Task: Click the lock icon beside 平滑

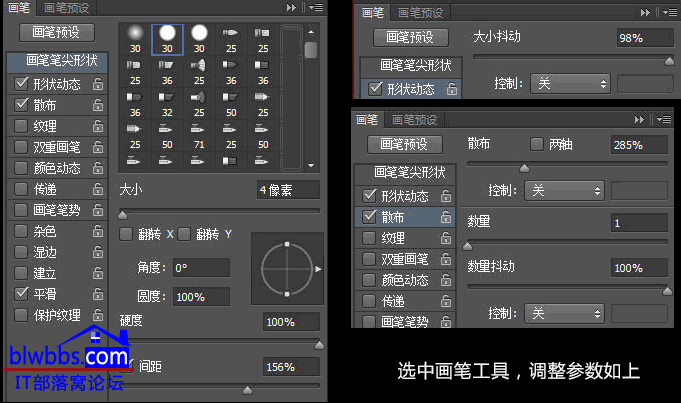Action: tap(98, 294)
